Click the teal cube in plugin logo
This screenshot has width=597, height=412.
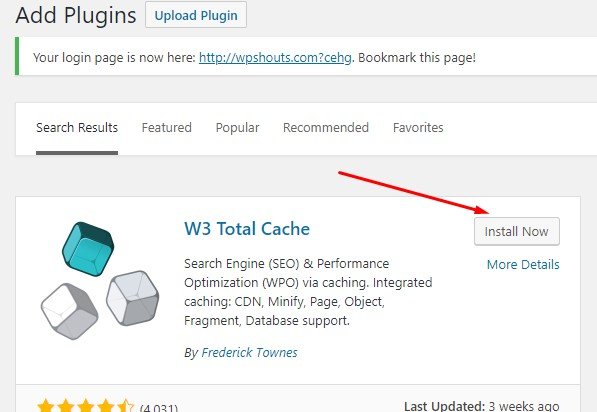click(88, 249)
